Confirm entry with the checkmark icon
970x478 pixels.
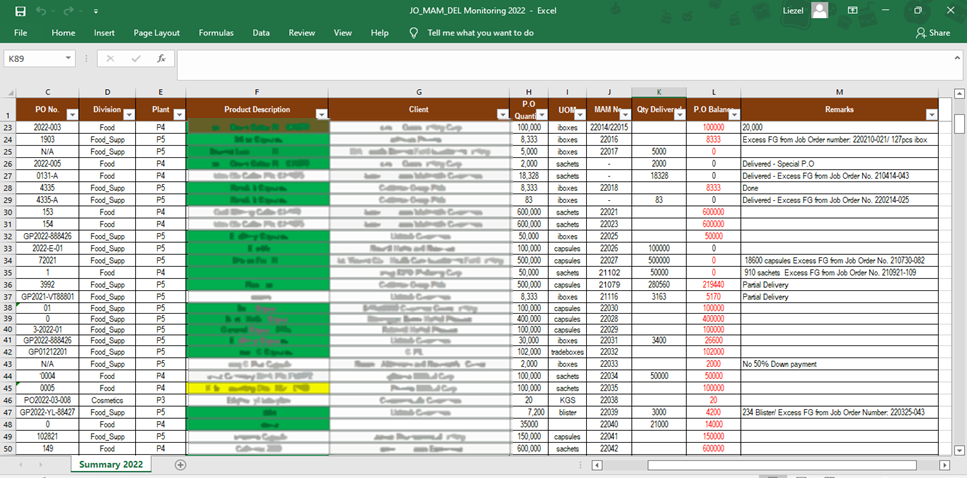[x=136, y=59]
